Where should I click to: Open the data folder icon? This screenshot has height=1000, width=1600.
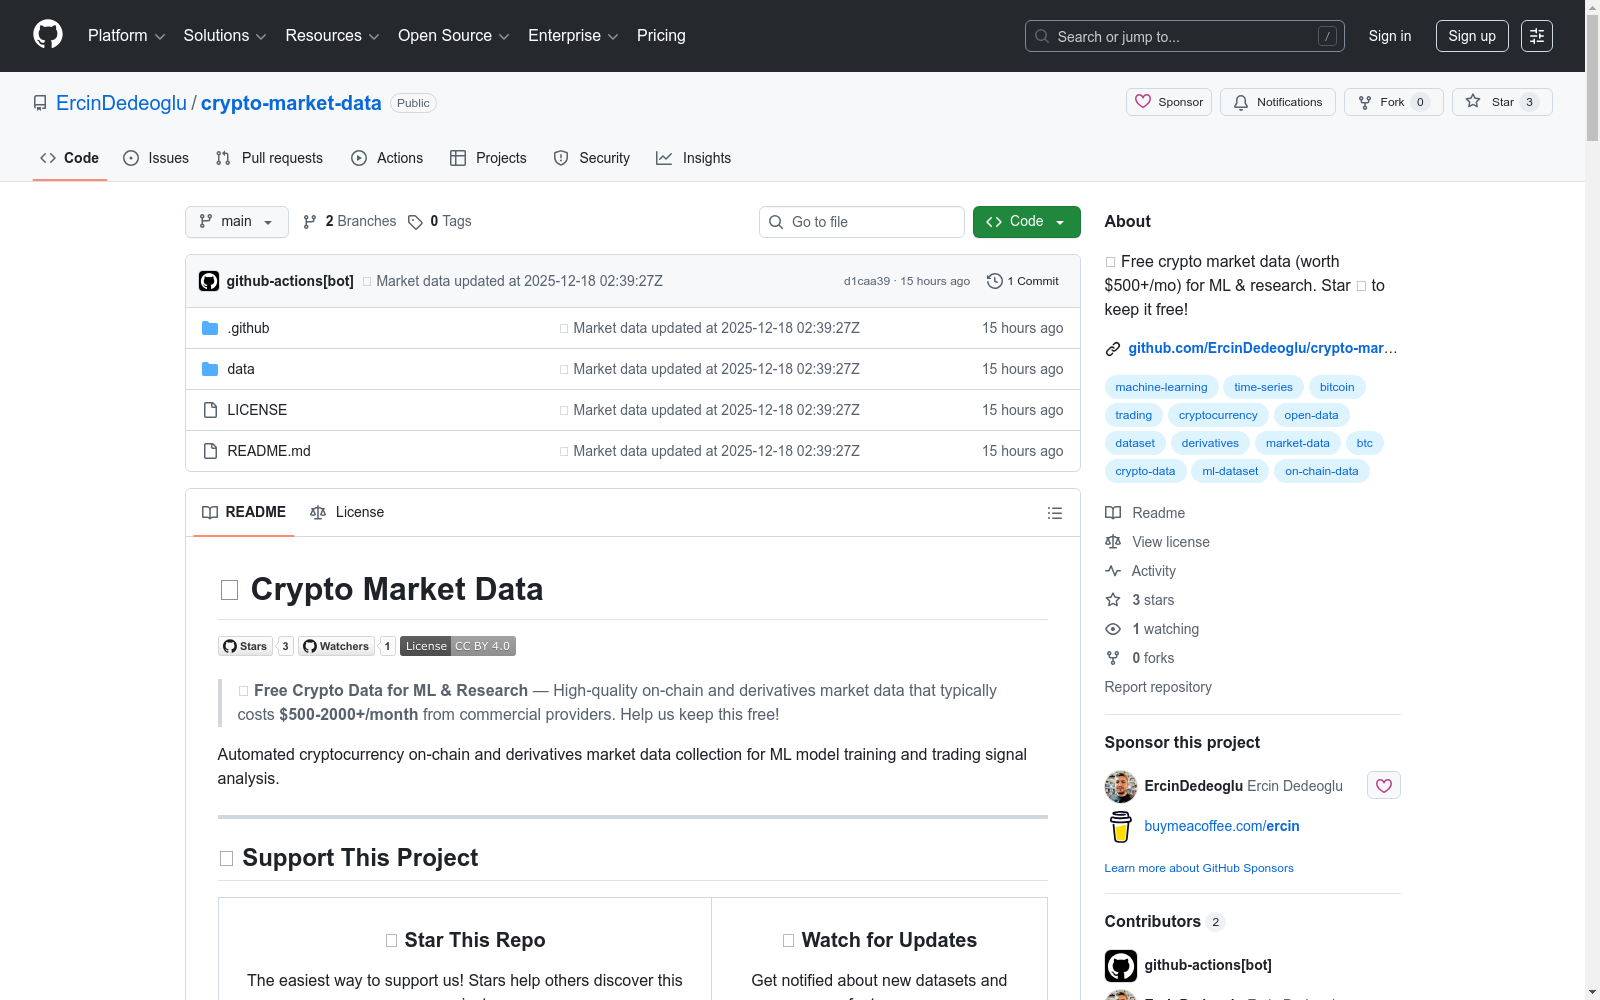coord(210,369)
